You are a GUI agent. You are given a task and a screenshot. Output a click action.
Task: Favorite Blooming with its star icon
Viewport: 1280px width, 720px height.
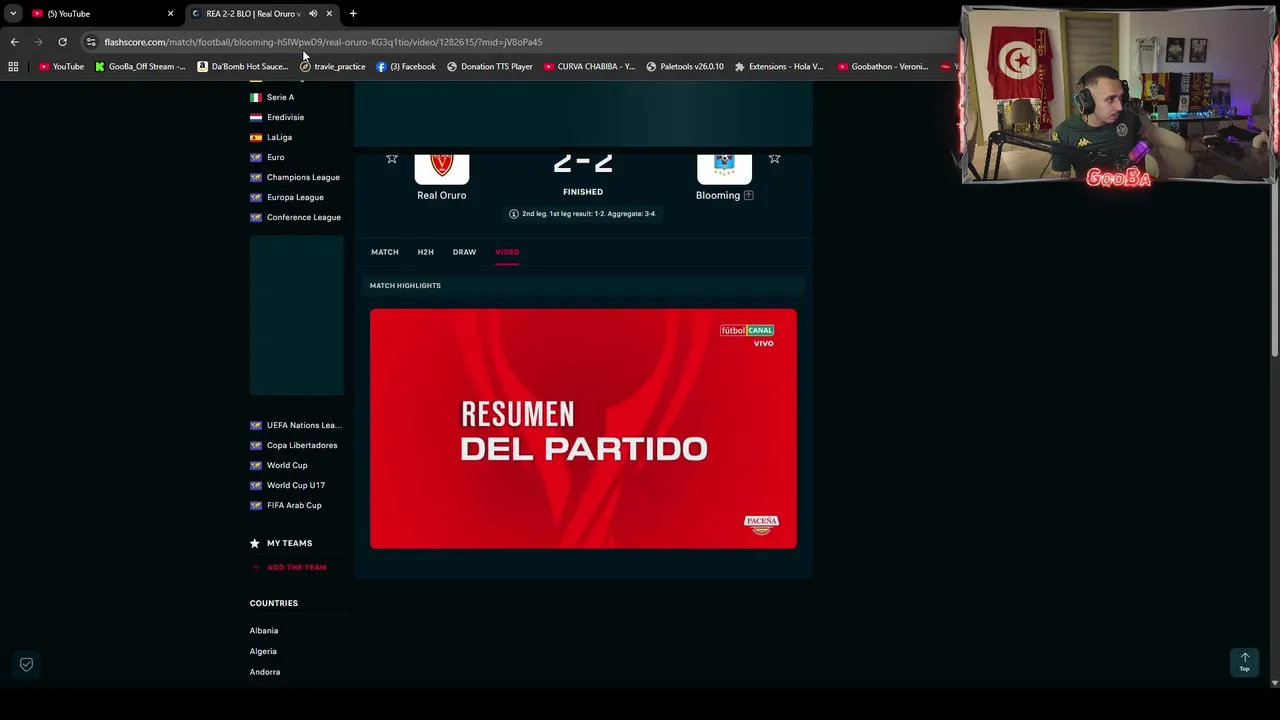pyautogui.click(x=774, y=158)
